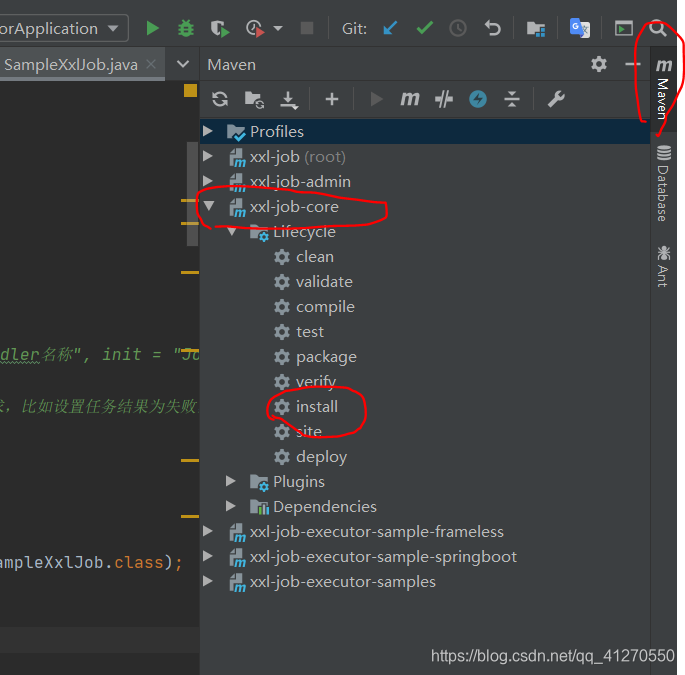This screenshot has height=675, width=685.
Task: Open Project Structure folder icon
Action: coord(536,29)
